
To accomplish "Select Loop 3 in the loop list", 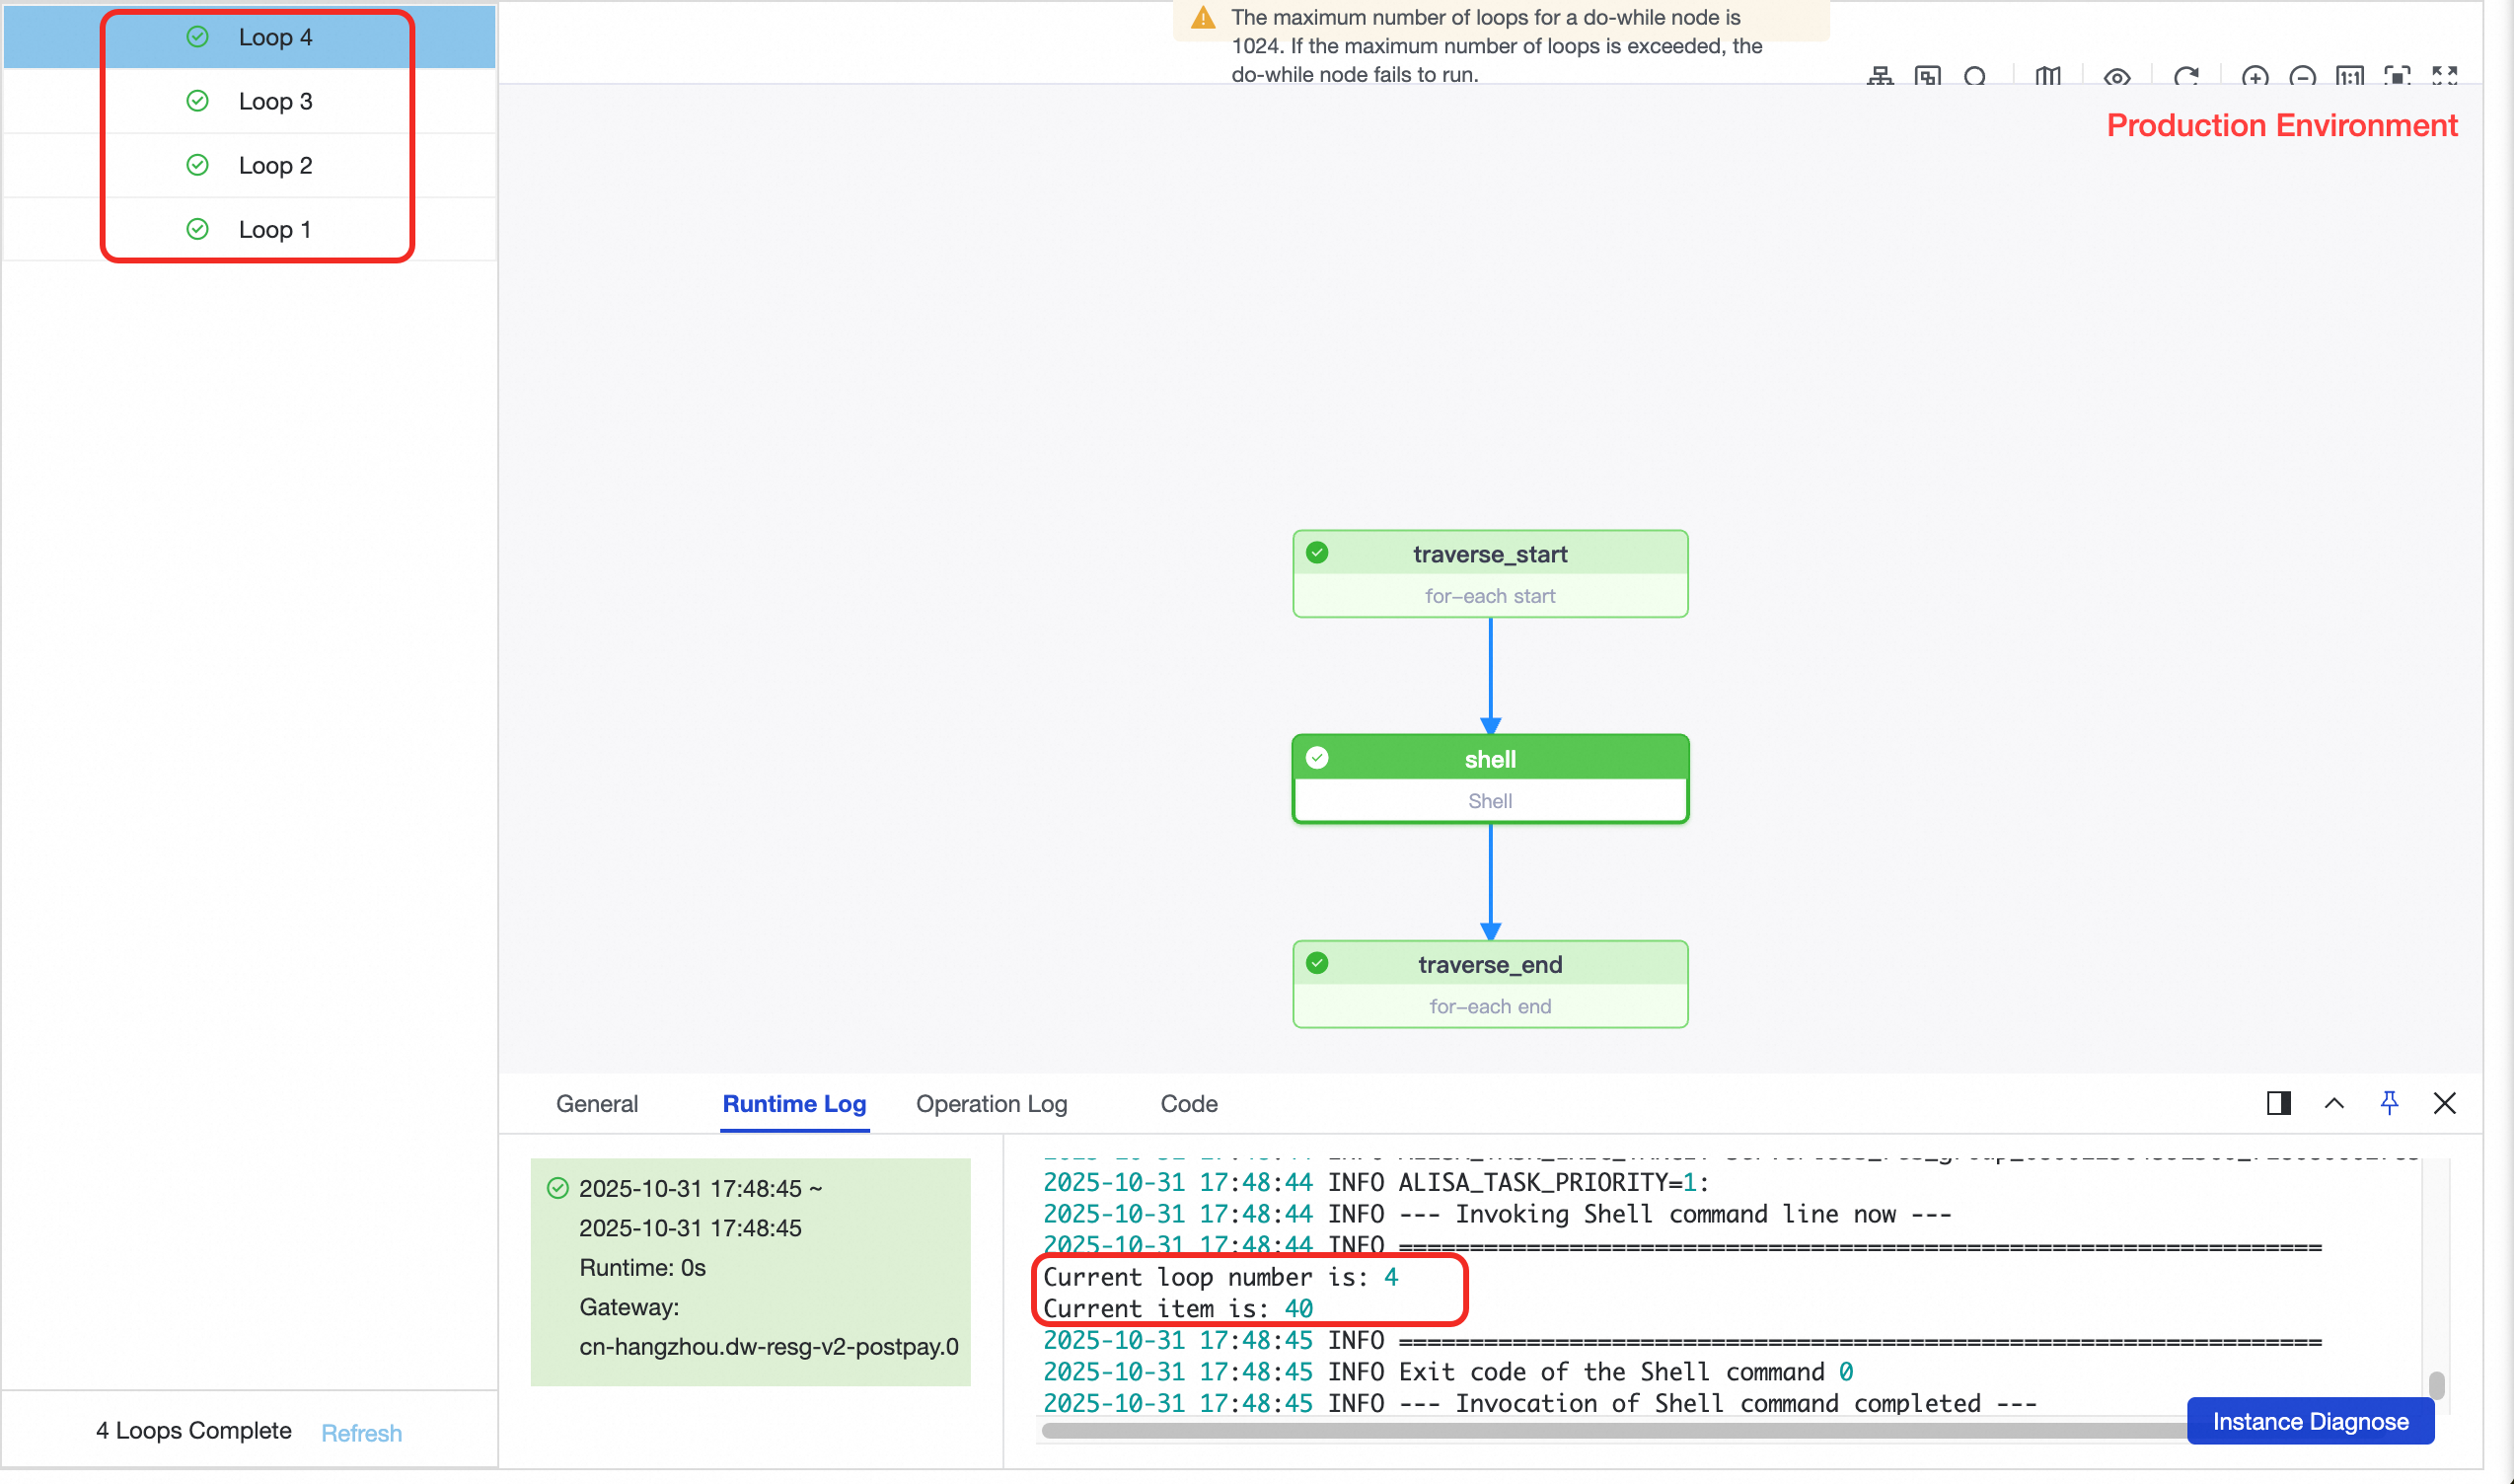I will tap(275, 101).
